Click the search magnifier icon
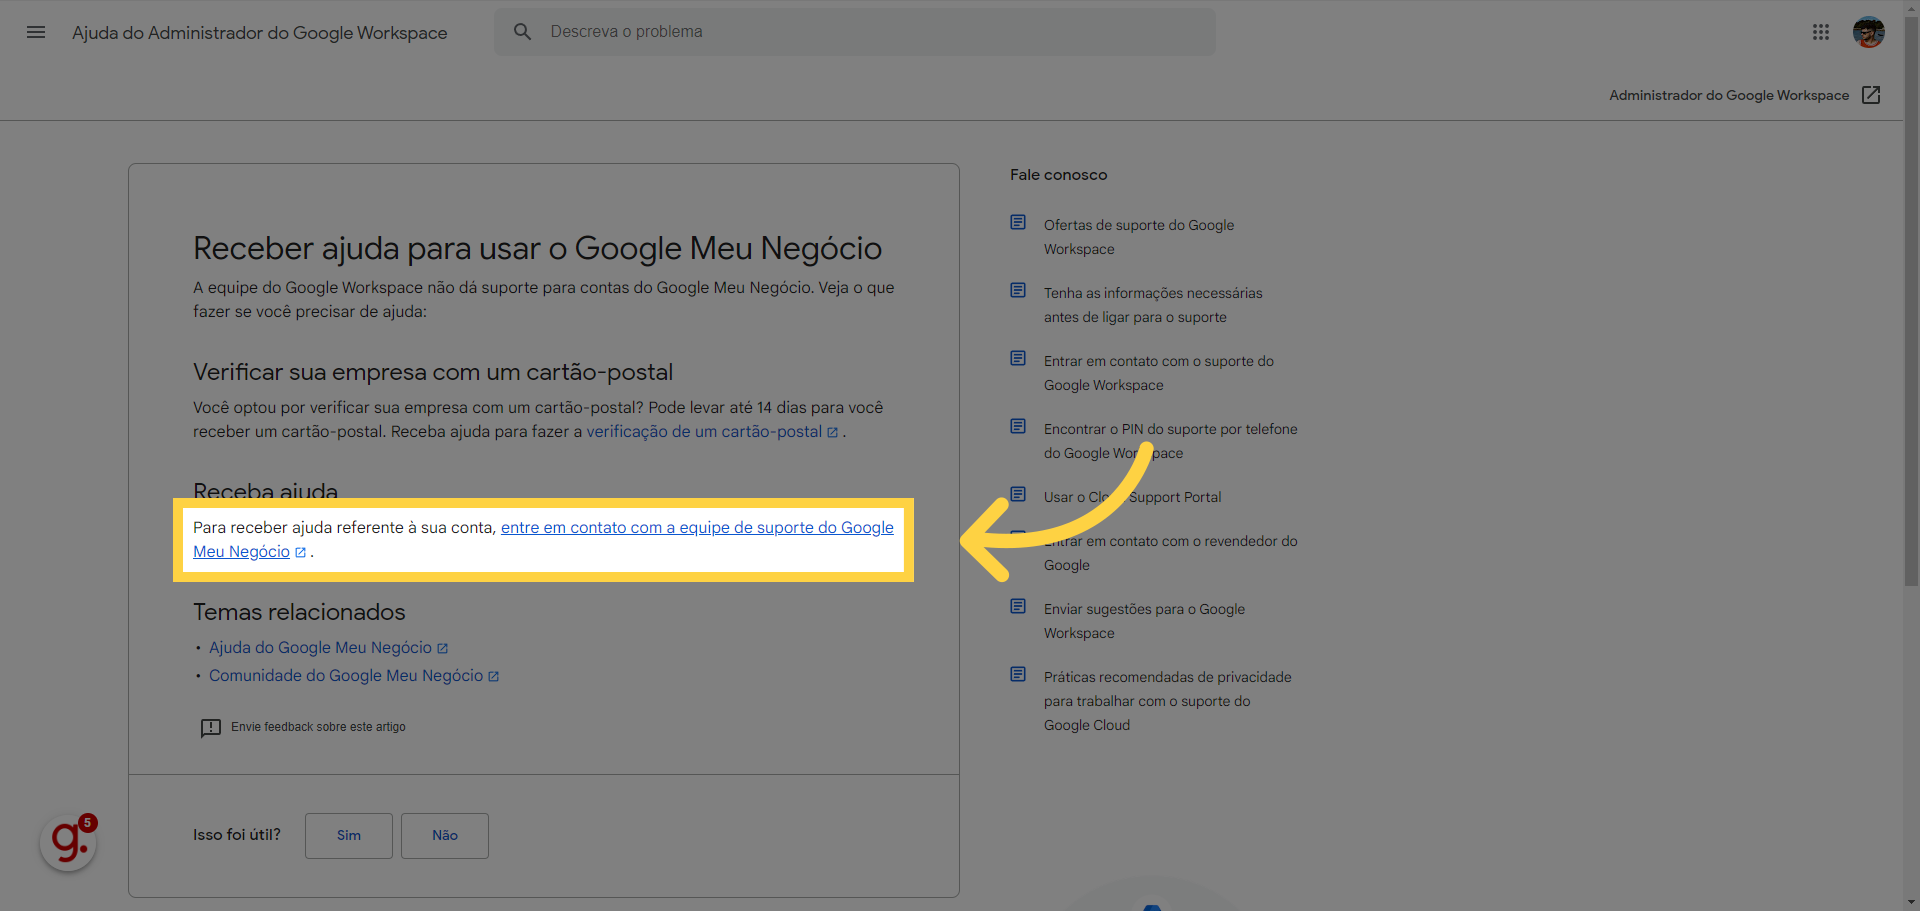The width and height of the screenshot is (1920, 911). click(x=522, y=32)
